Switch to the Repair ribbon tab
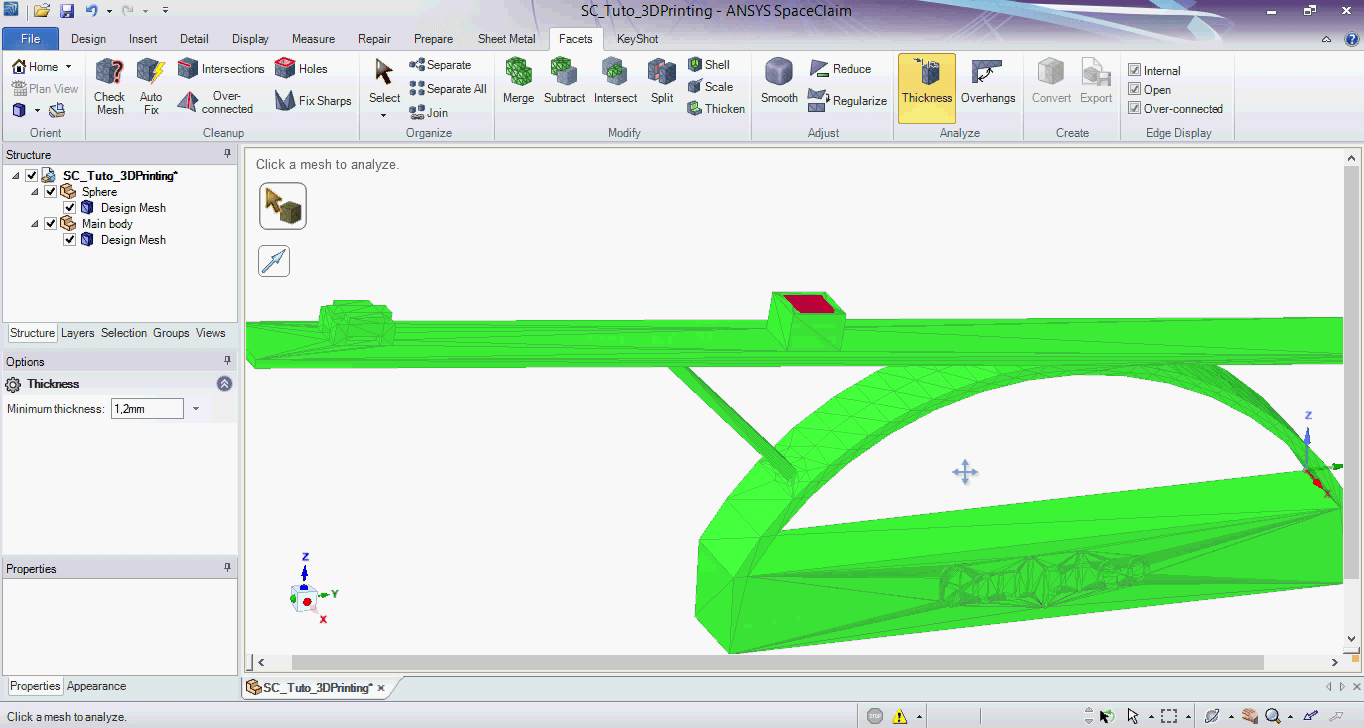 (374, 39)
